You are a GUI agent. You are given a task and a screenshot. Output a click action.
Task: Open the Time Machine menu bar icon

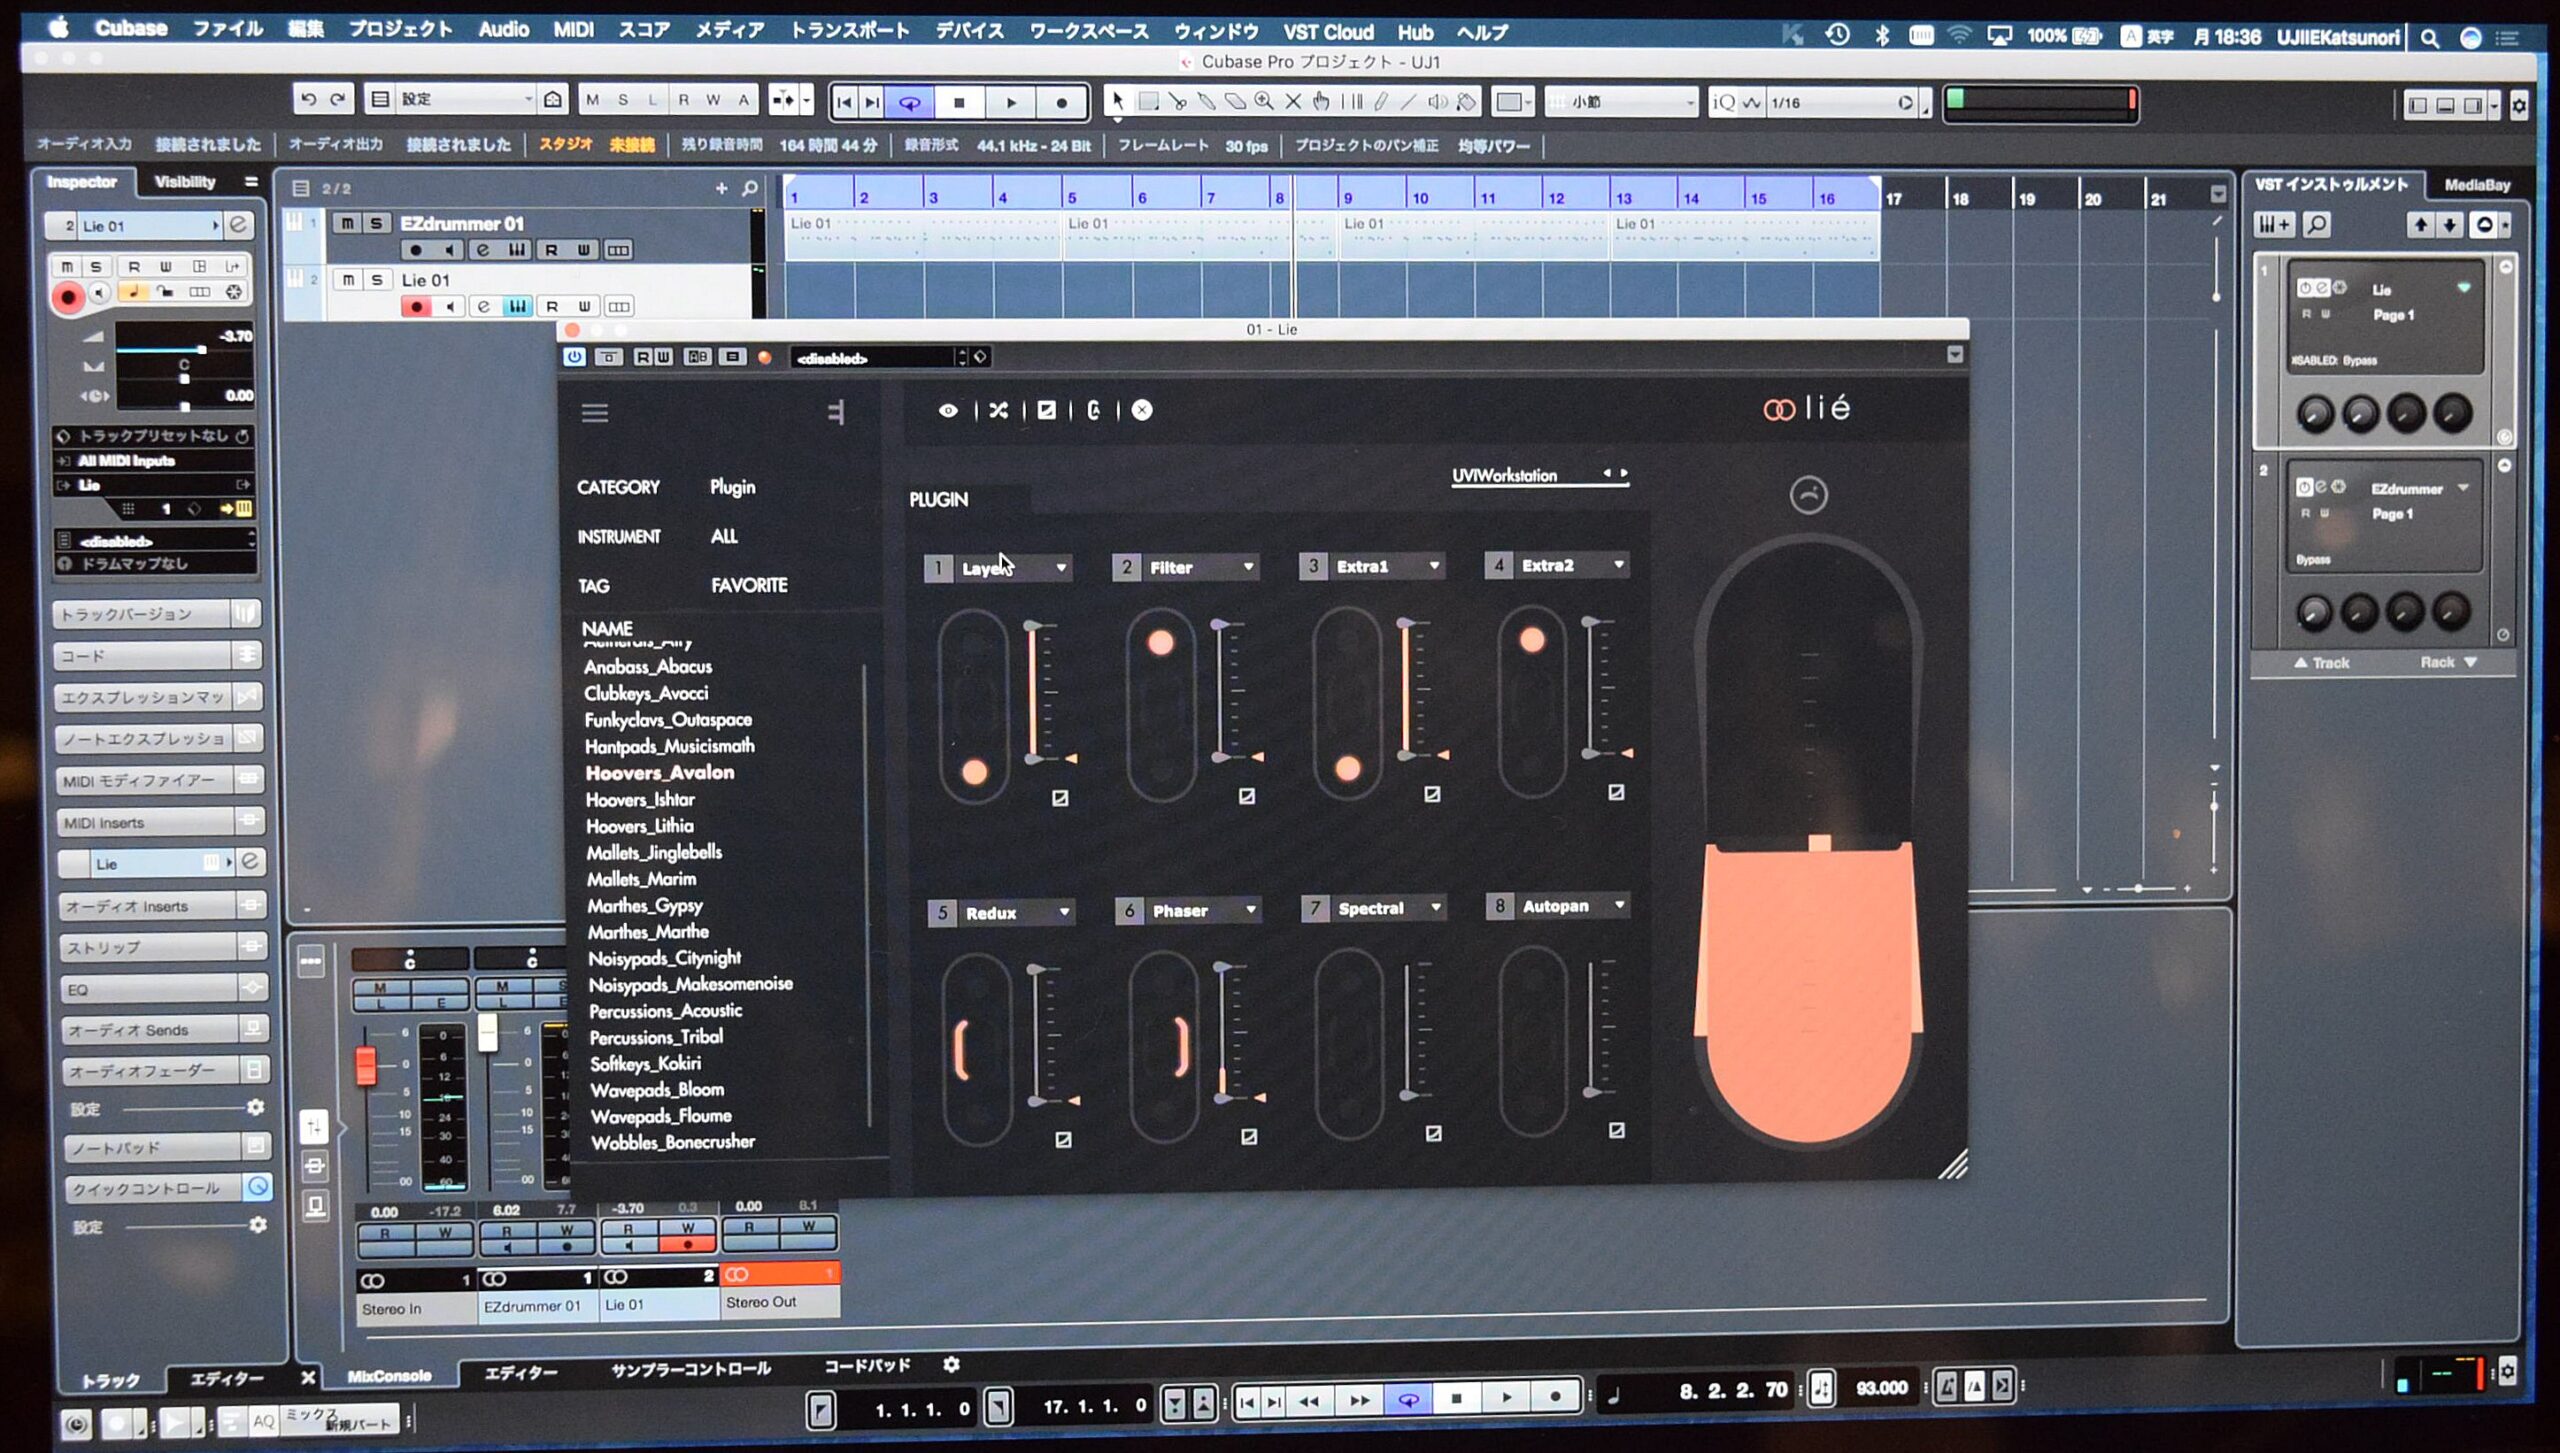tap(1838, 35)
